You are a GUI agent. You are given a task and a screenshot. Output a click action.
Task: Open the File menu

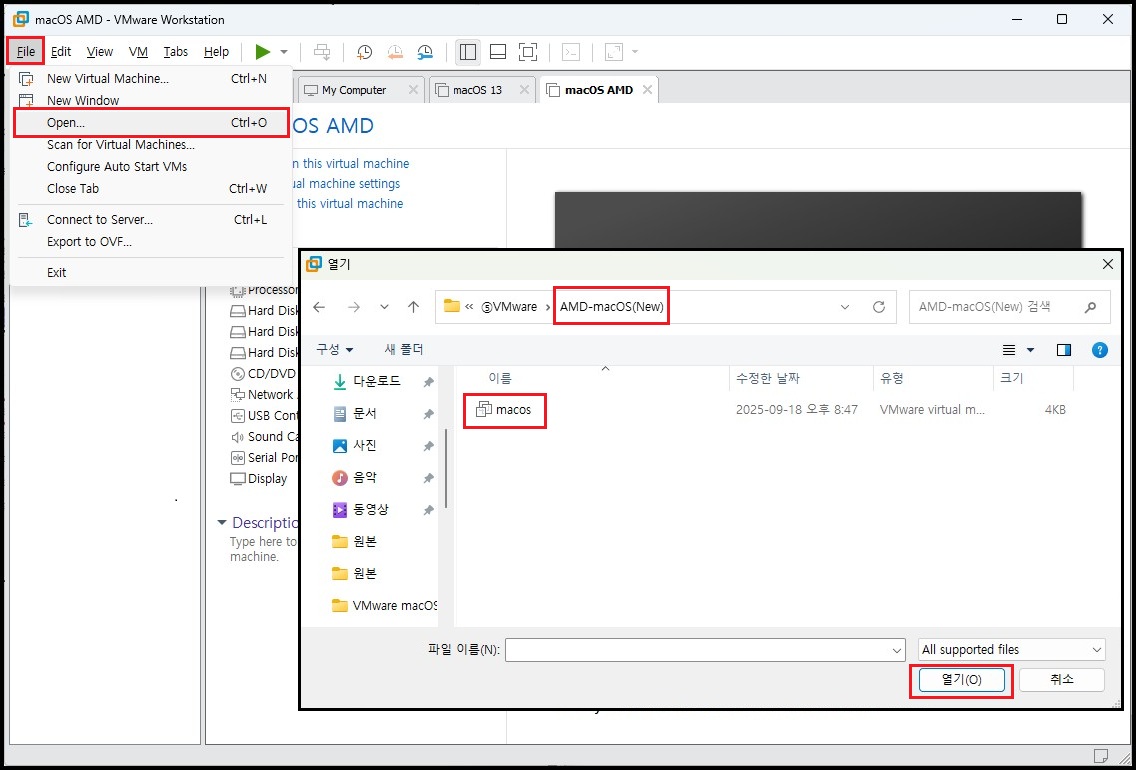click(x=25, y=51)
